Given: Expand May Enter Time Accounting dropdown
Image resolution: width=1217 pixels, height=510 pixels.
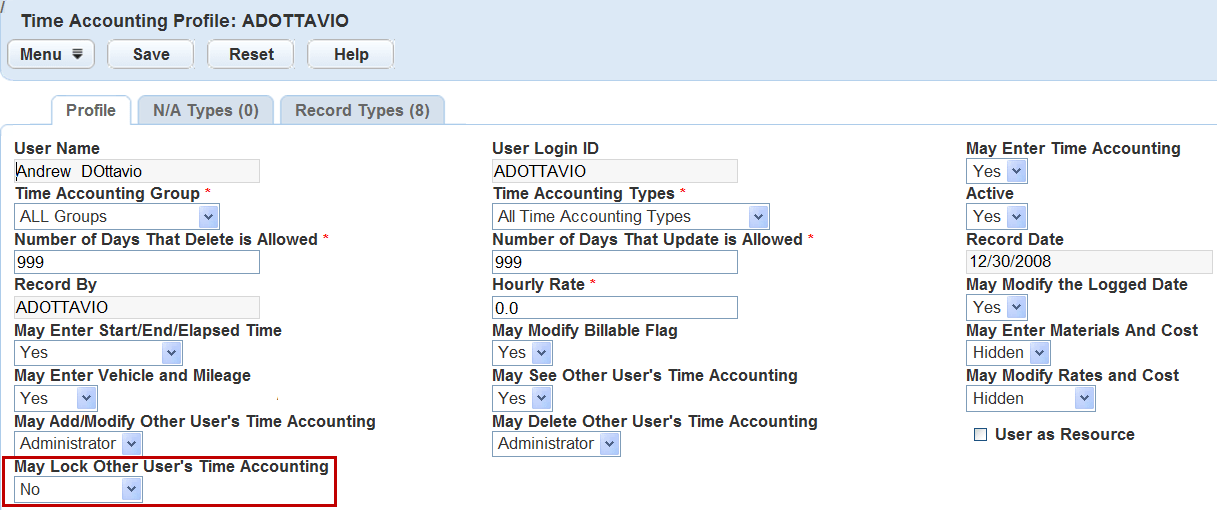Looking at the screenshot, I should pyautogui.click(x=997, y=172).
